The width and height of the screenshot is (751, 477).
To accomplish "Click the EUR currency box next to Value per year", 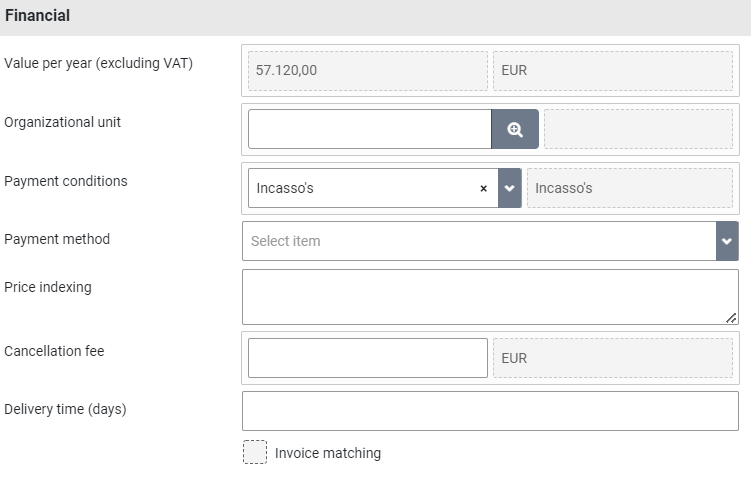I will tap(612, 71).
